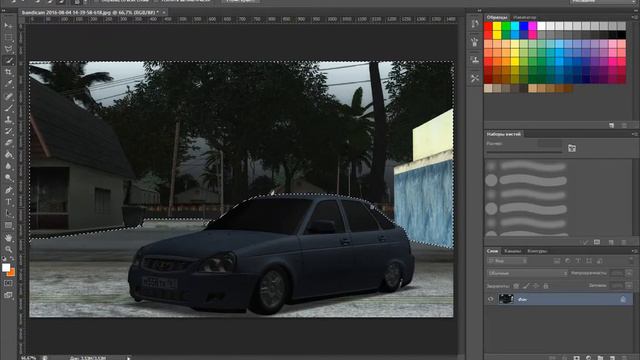
Task: Switch to the Channels tab
Action: point(512,251)
